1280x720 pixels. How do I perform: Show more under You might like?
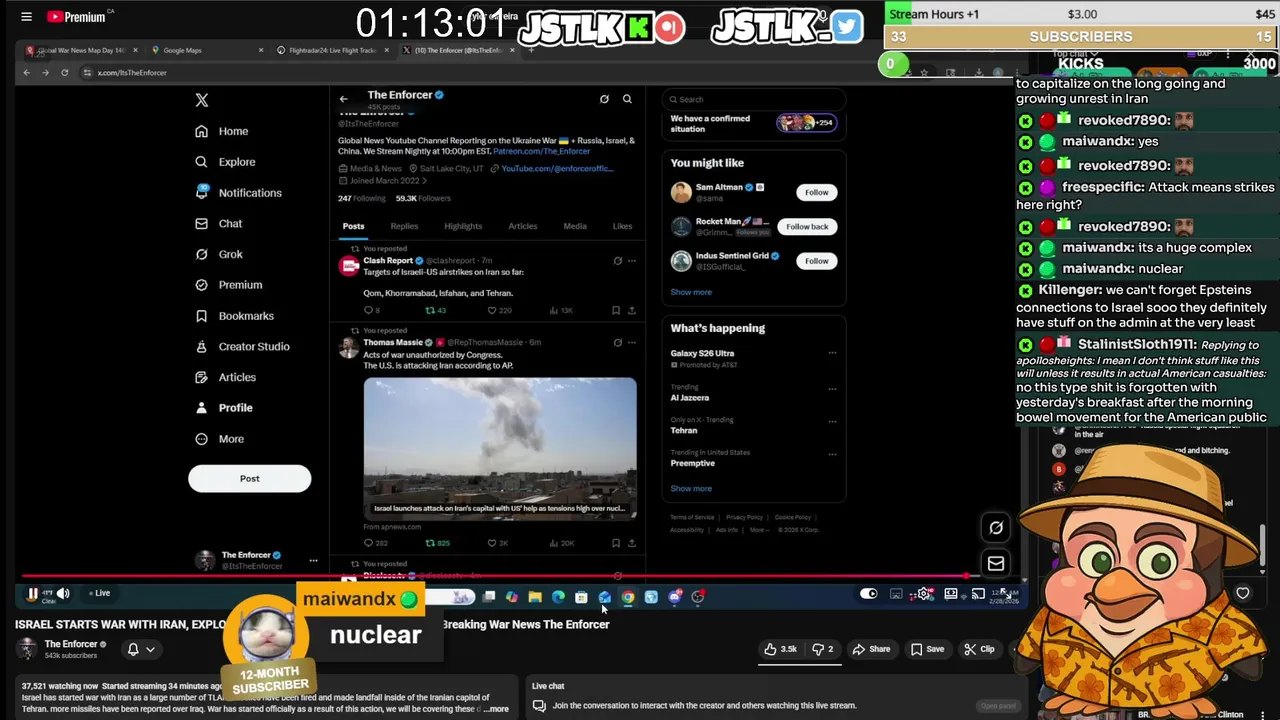pyautogui.click(x=691, y=292)
